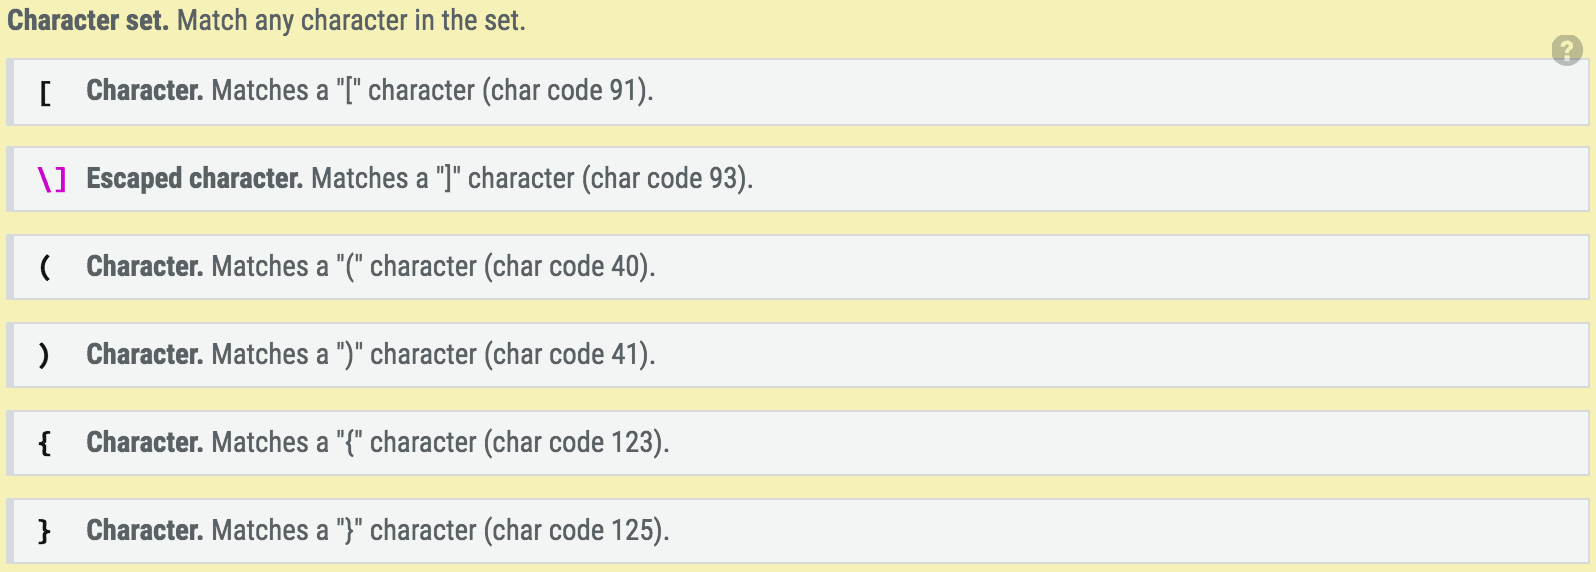Image resolution: width=1596 pixels, height=572 pixels.
Task: Open the char code 123 explanation row
Action: [799, 444]
